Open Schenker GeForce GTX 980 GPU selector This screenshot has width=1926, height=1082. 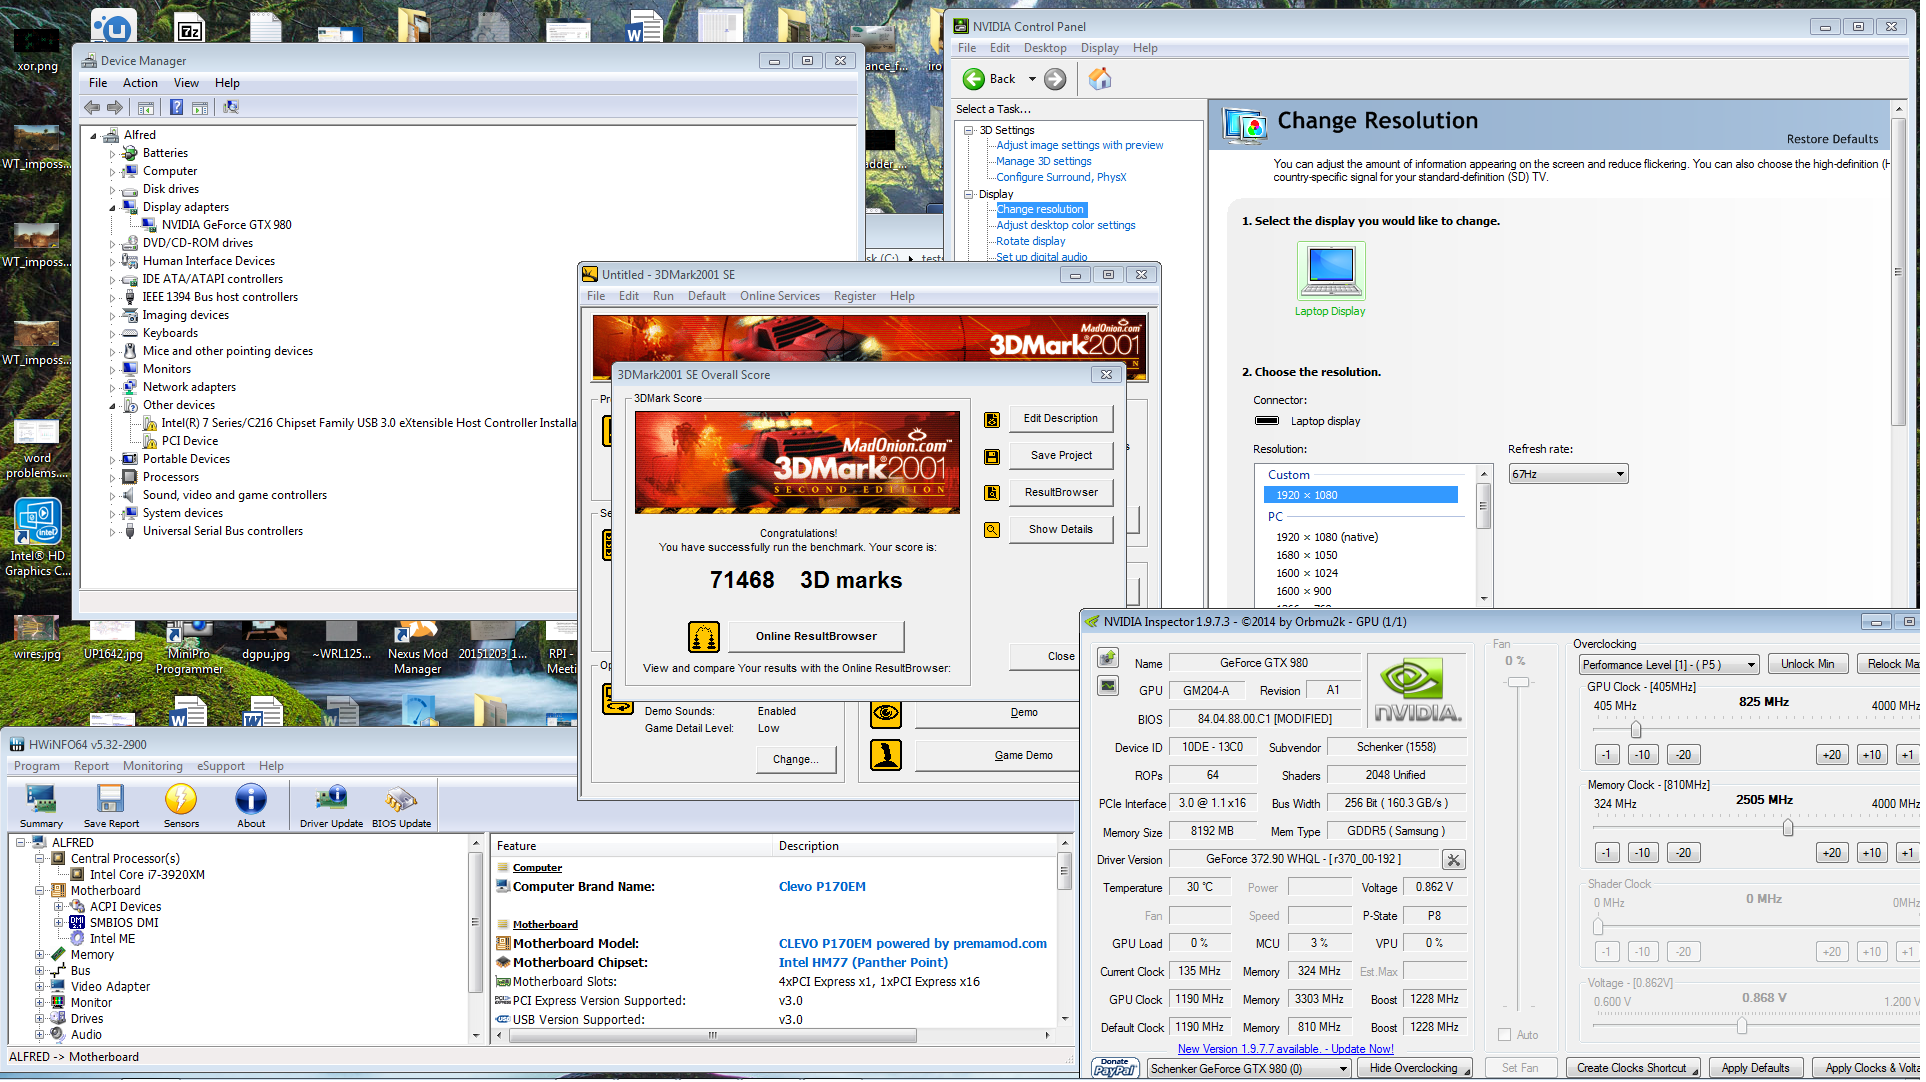click(x=1250, y=1069)
